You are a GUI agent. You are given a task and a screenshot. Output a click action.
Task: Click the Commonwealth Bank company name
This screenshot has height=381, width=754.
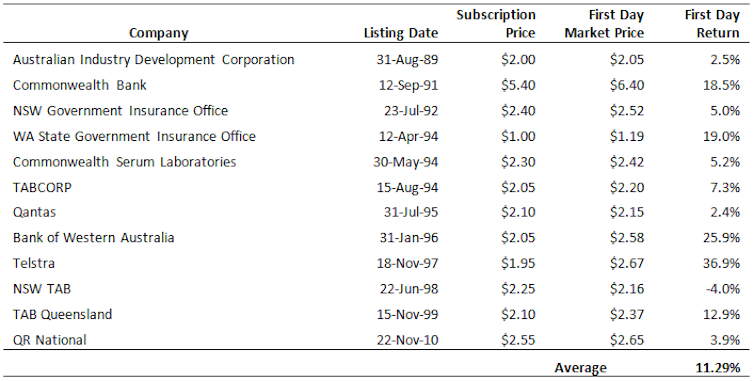(79, 85)
